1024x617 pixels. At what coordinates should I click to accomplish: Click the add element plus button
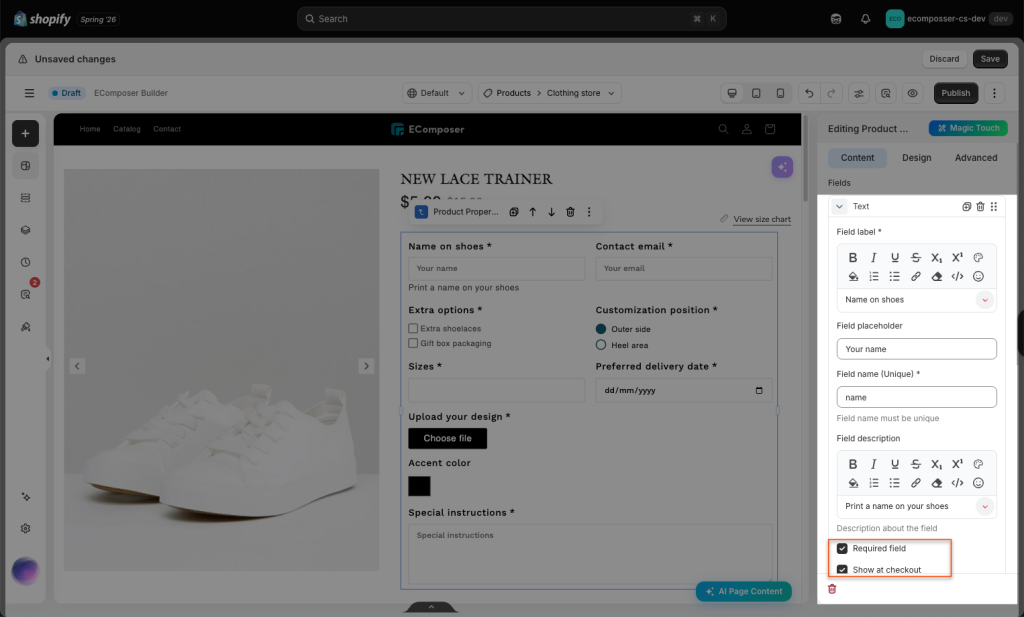[25, 133]
